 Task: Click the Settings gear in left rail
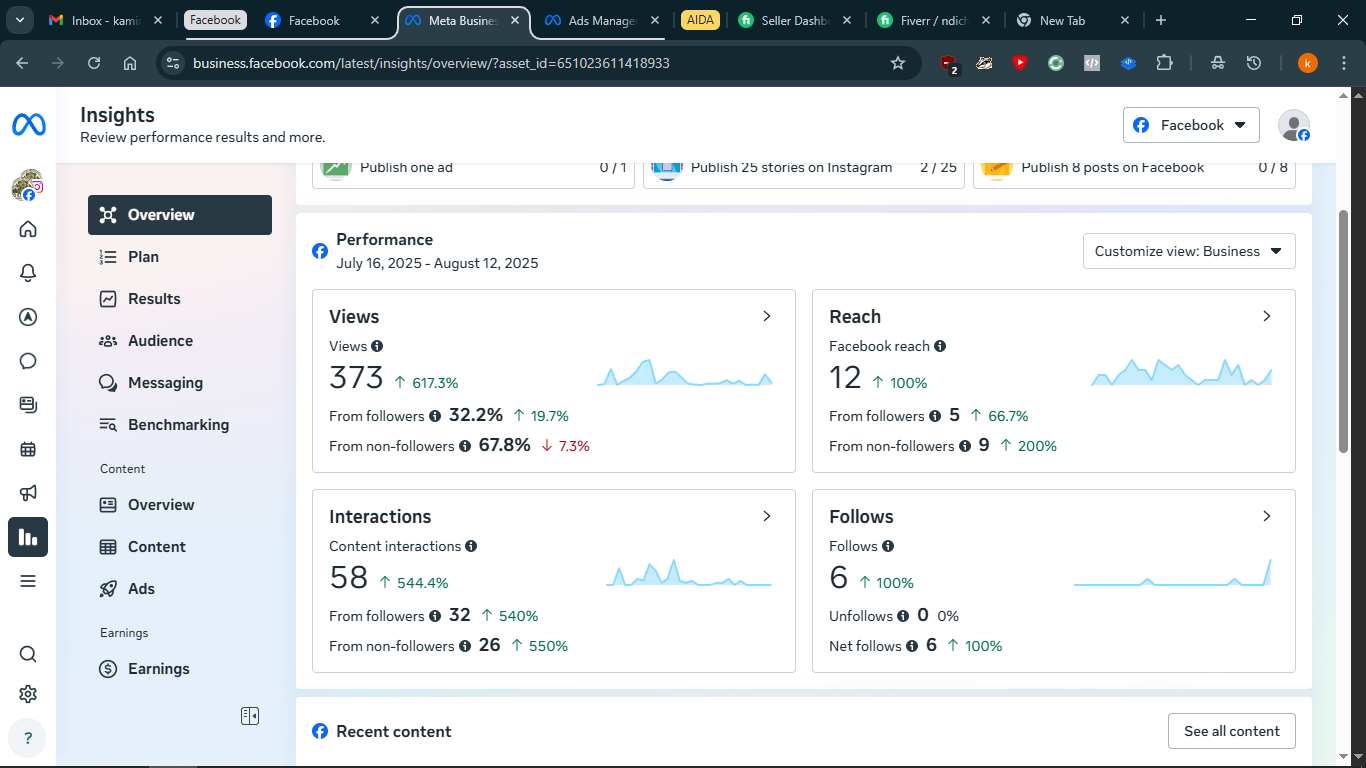(28, 694)
